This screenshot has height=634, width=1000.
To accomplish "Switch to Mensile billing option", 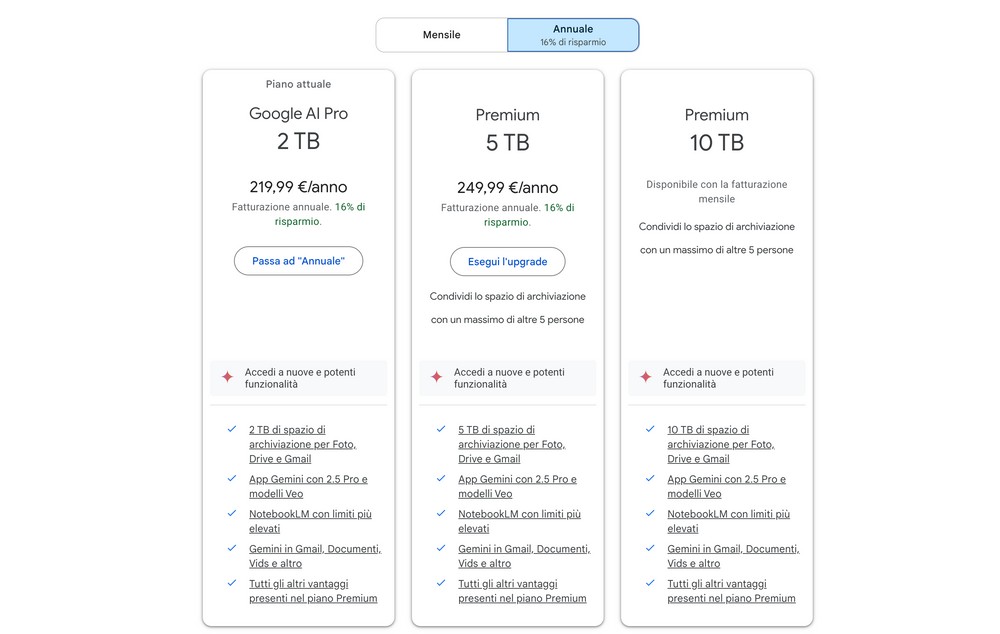I will (441, 35).
